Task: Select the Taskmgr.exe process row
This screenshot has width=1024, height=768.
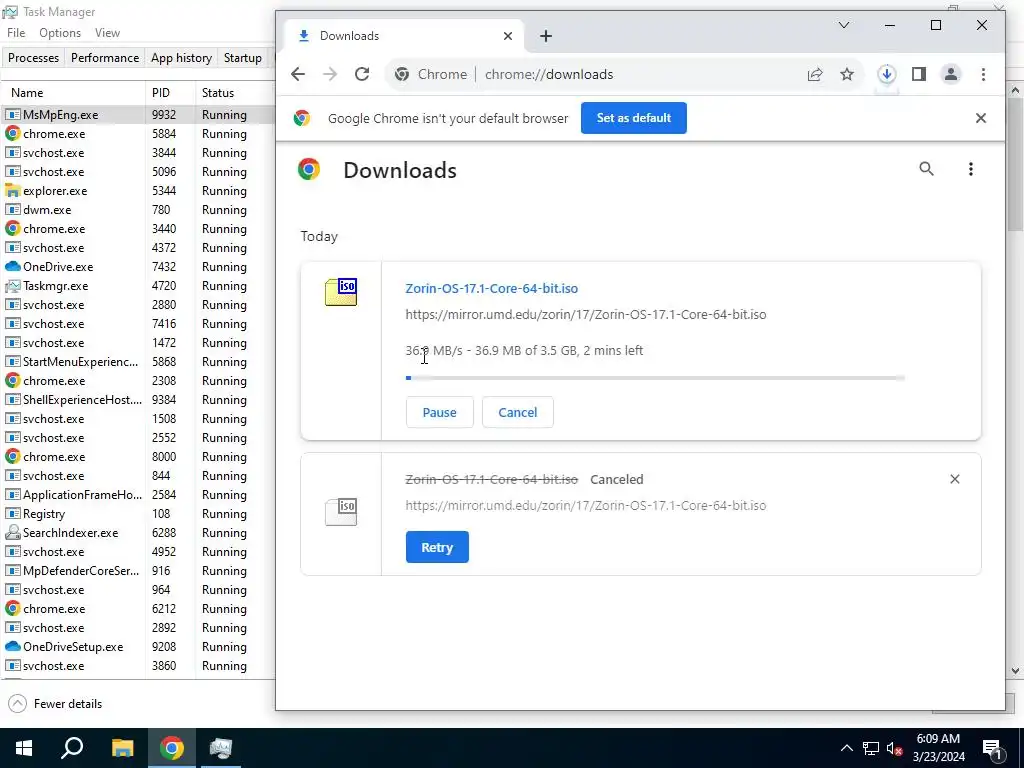Action: point(138,286)
